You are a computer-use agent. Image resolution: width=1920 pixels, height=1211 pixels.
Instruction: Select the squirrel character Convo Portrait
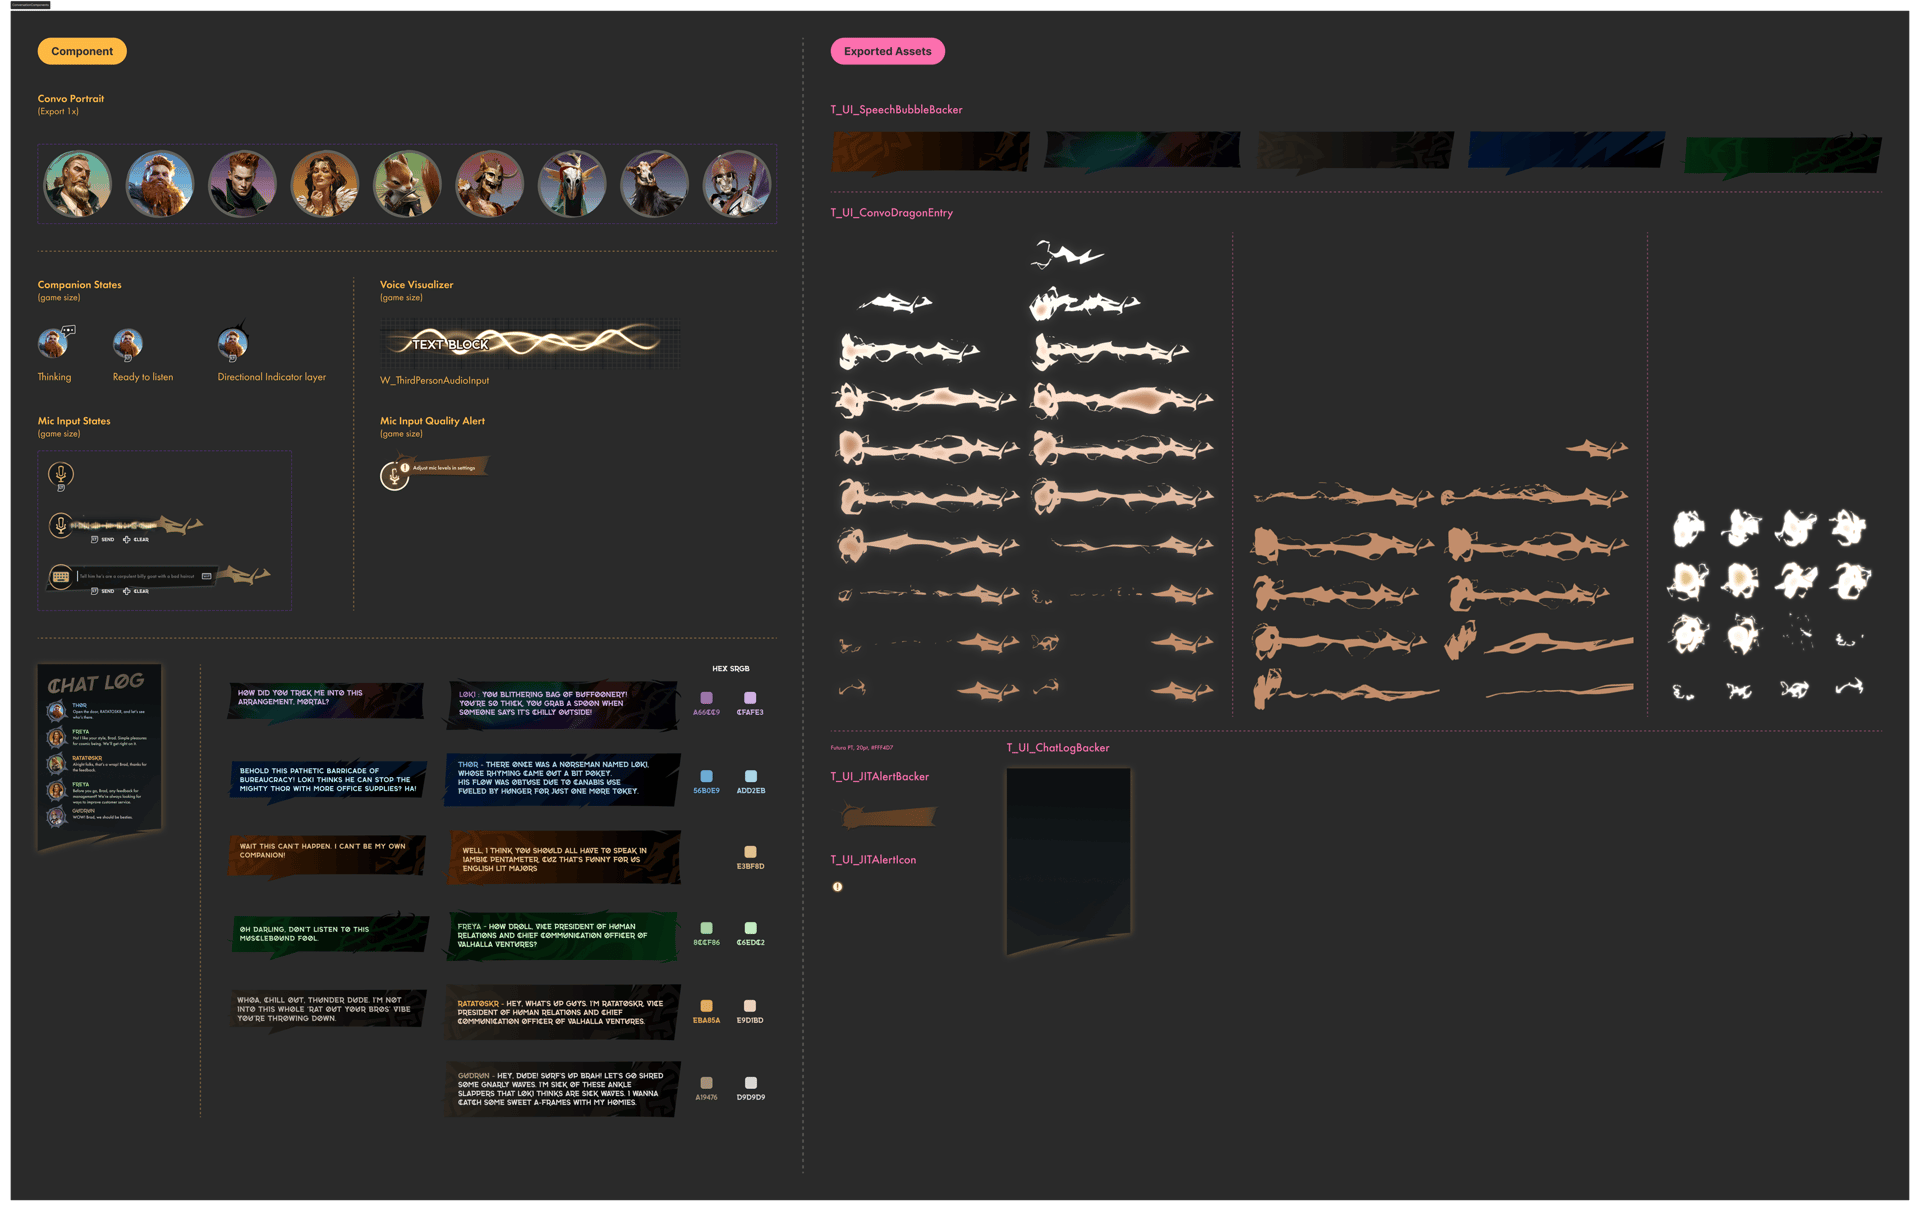(x=407, y=184)
